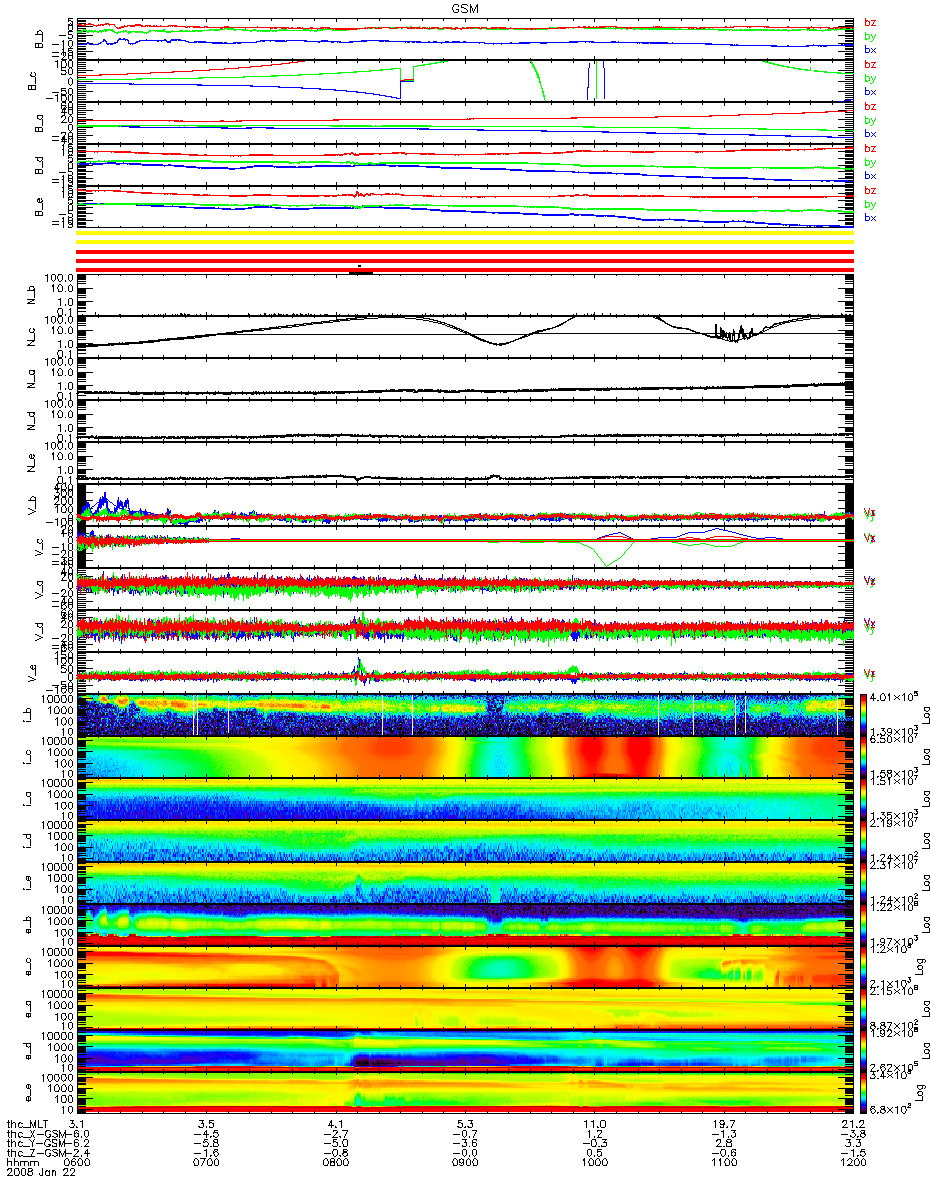930x1200 pixels.
Task: Select the bz legend entry for B_b
Action: (x=869, y=22)
